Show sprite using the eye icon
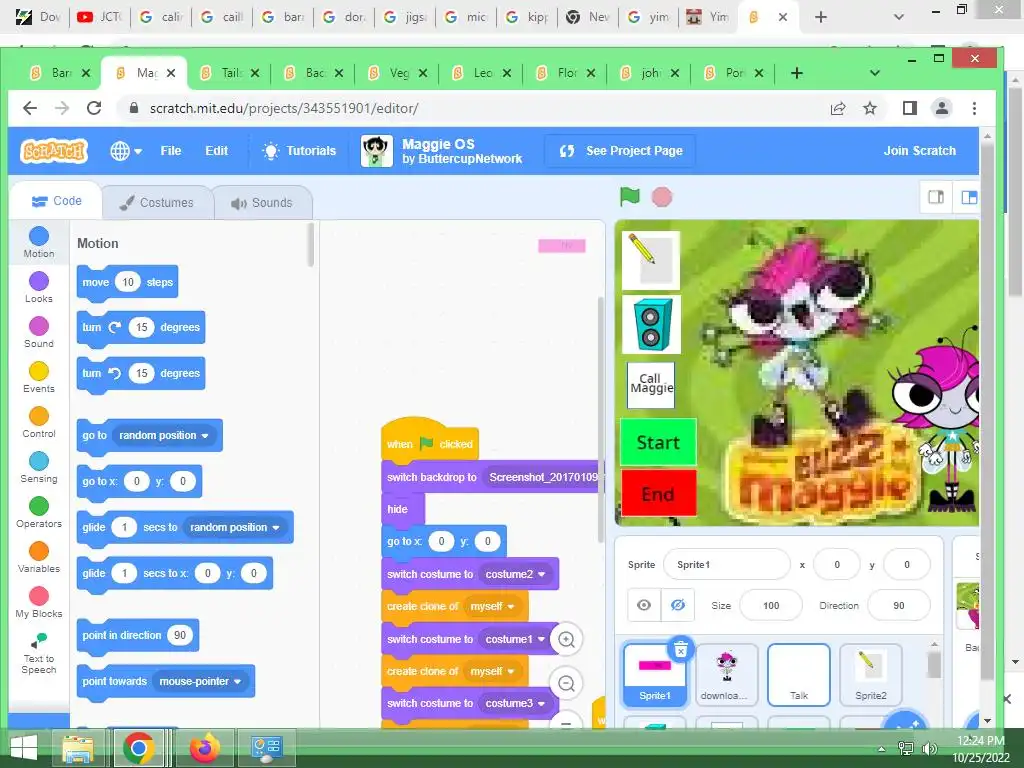 click(x=644, y=605)
